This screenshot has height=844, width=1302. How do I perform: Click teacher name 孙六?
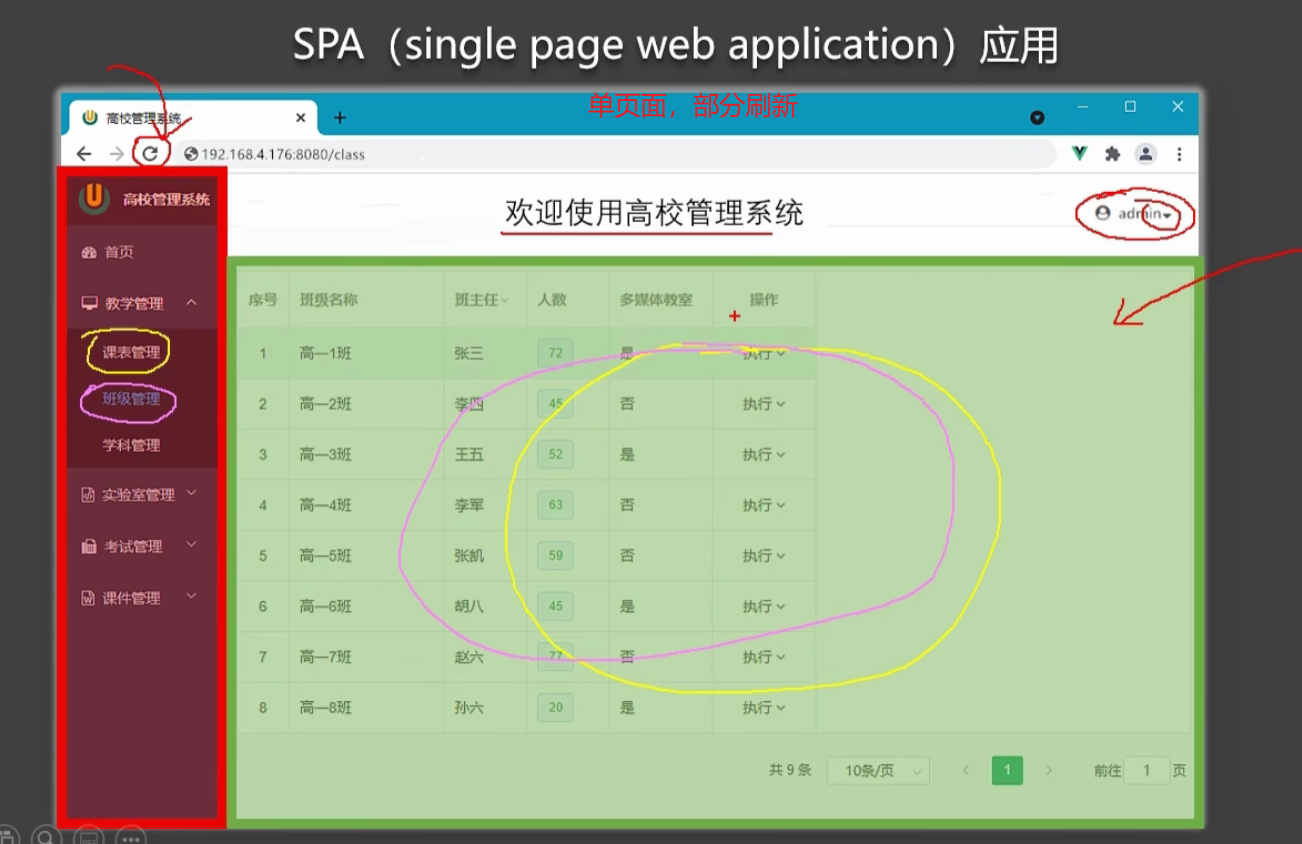(469, 707)
